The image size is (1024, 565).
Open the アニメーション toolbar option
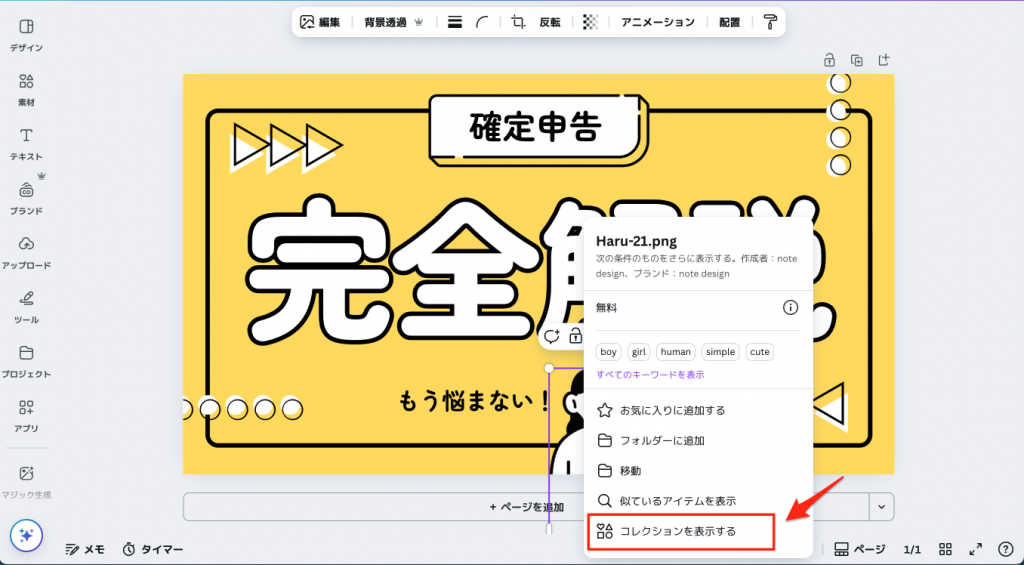click(x=657, y=22)
